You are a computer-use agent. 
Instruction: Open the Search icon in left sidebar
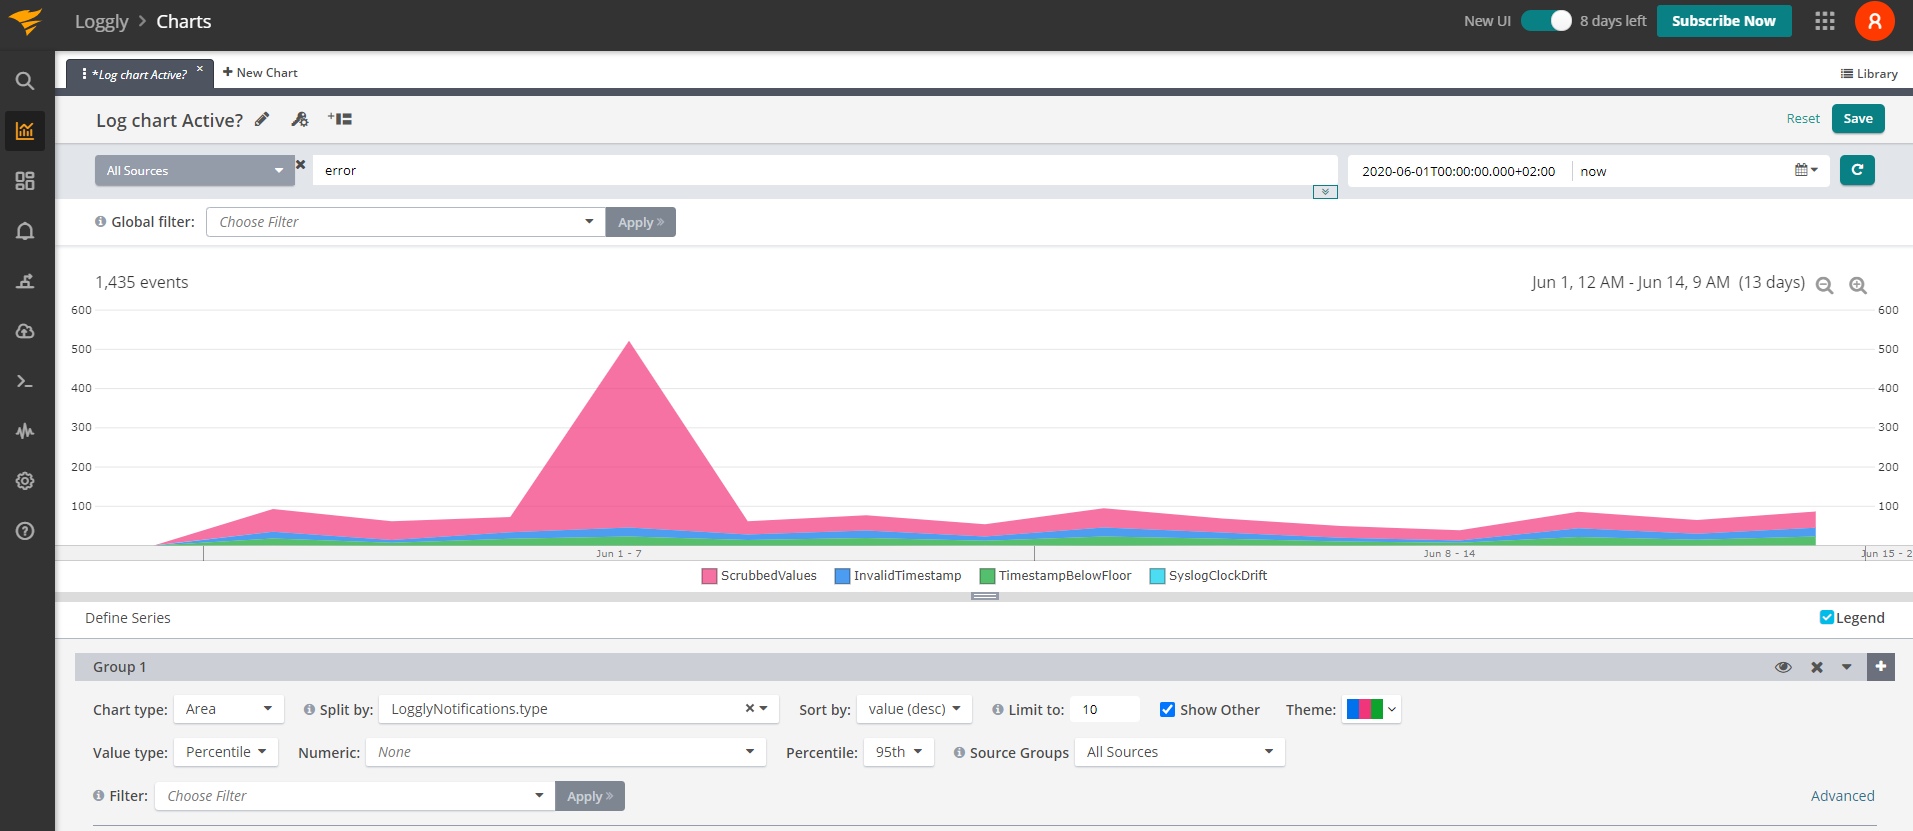pyautogui.click(x=25, y=81)
